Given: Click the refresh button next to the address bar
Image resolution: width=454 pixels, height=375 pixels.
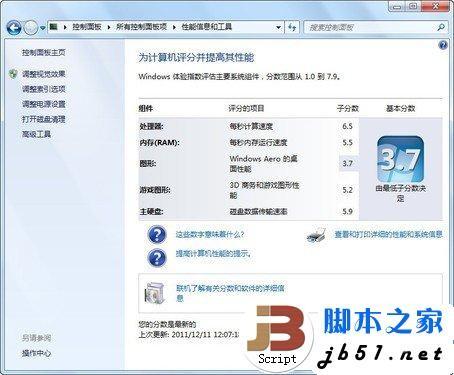Looking at the screenshot, I should tap(292, 27).
